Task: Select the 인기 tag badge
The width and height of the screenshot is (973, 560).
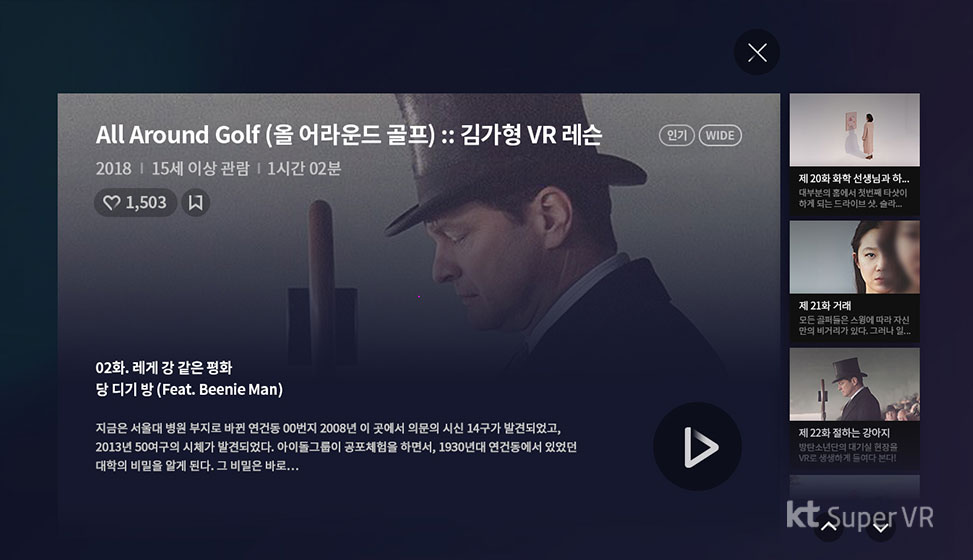Action: click(x=676, y=135)
